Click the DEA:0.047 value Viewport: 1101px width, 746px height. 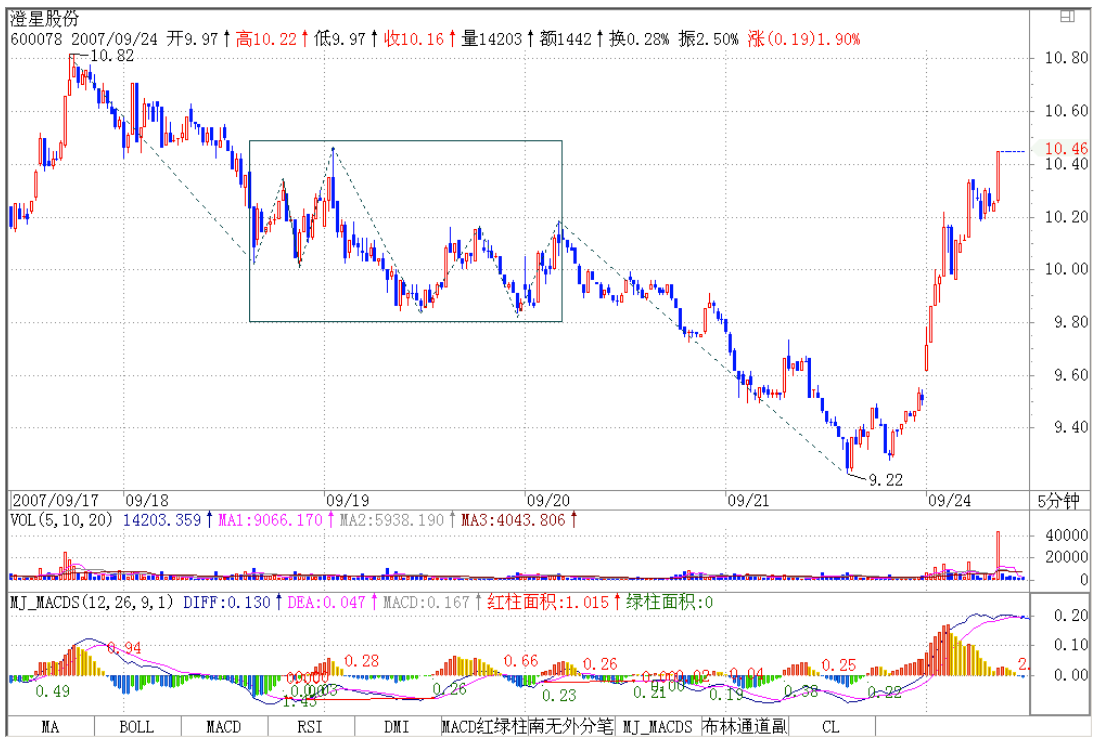coord(327,602)
